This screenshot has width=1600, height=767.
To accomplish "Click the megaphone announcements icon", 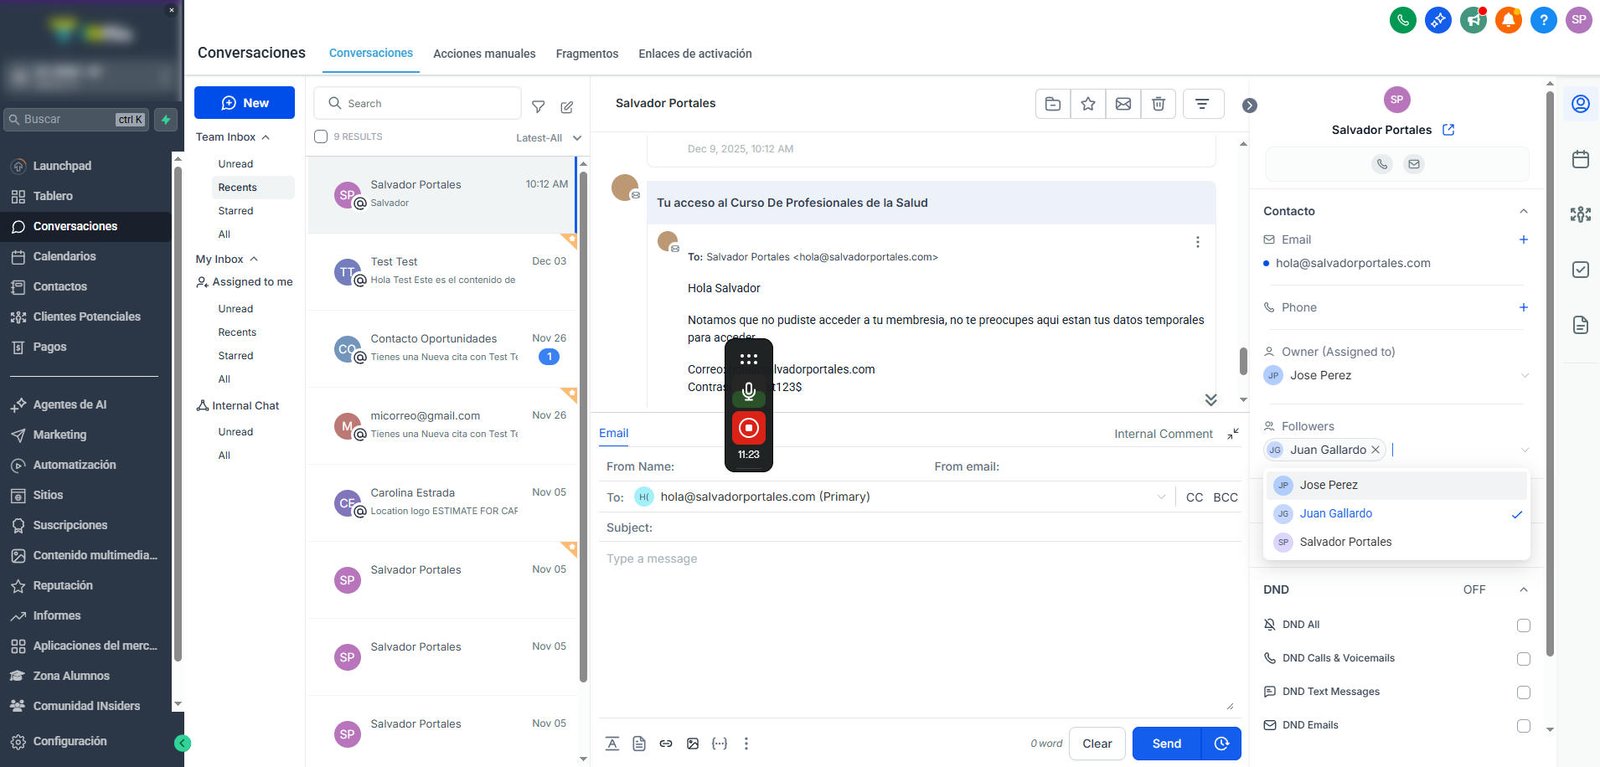I will tap(1473, 19).
